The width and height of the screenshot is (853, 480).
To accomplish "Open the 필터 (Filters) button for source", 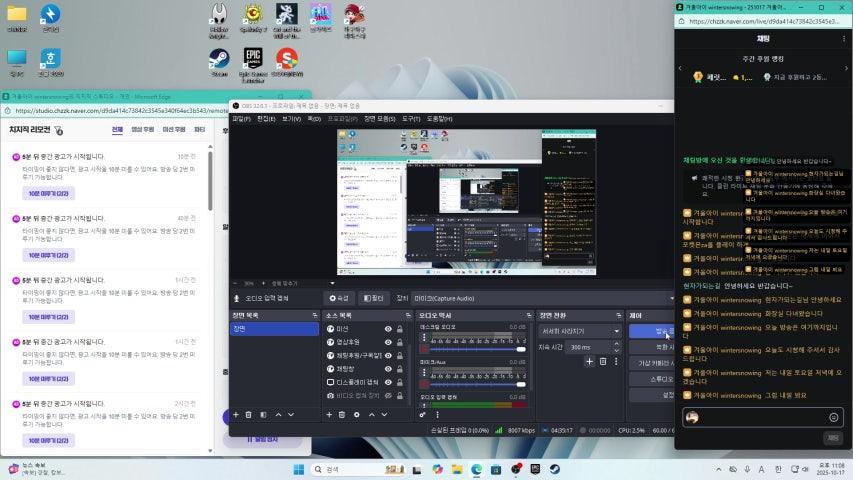I will click(372, 298).
